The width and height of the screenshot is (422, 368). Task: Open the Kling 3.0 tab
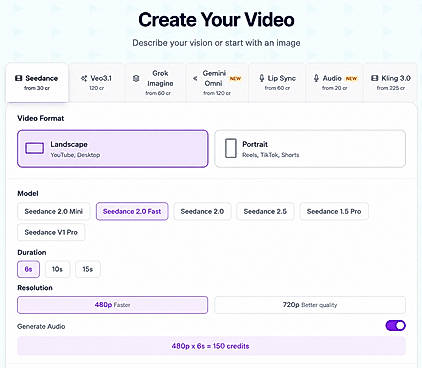390,82
